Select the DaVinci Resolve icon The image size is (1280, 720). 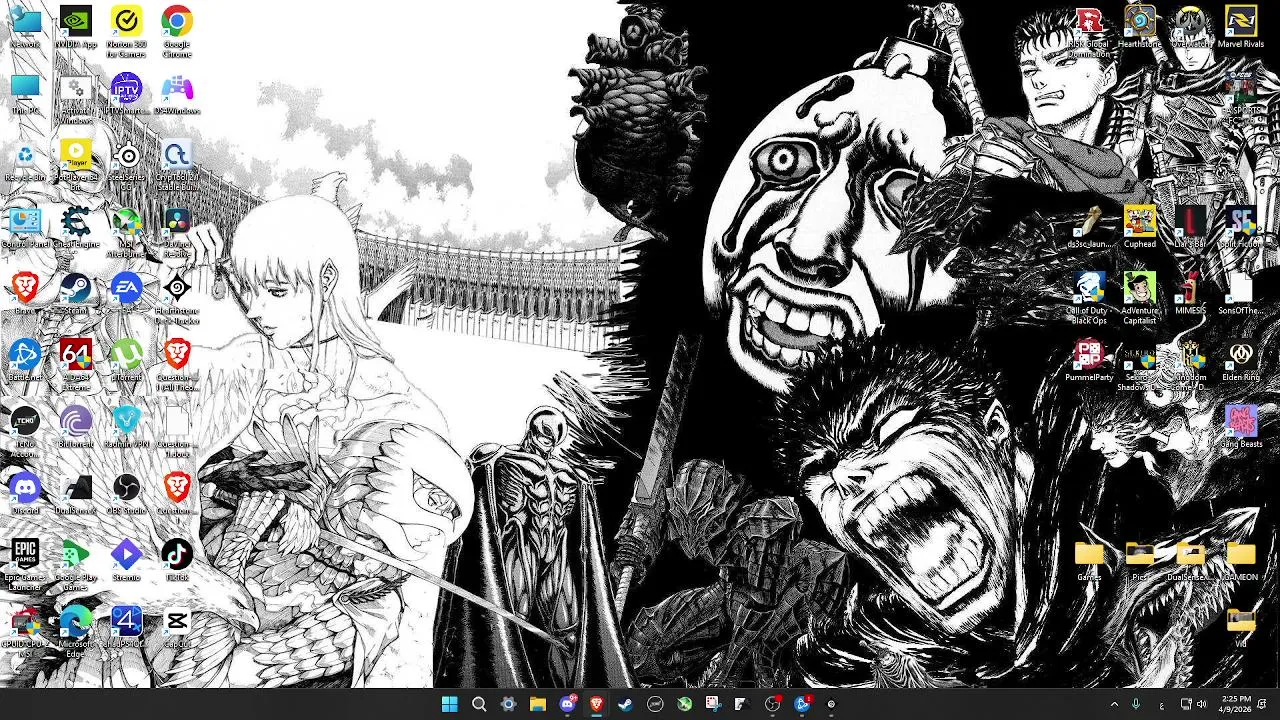coord(177,232)
